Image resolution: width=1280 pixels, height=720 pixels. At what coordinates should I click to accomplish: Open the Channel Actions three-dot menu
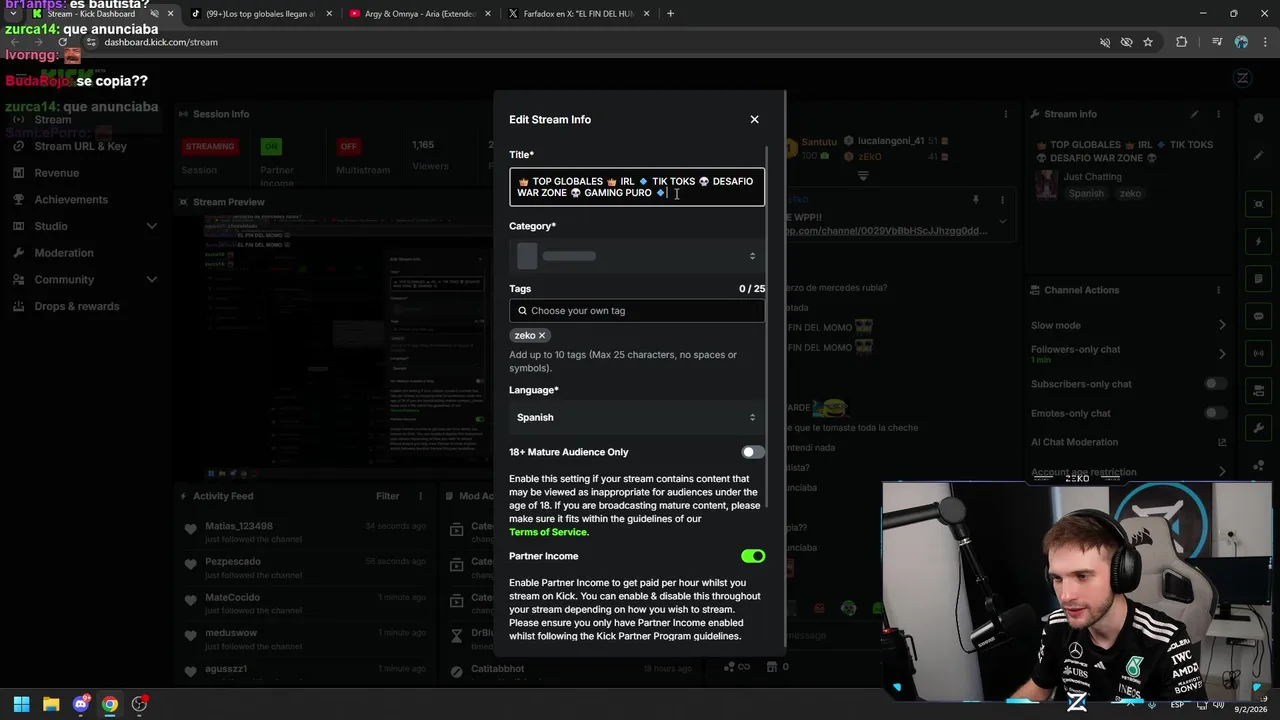pos(1219,290)
